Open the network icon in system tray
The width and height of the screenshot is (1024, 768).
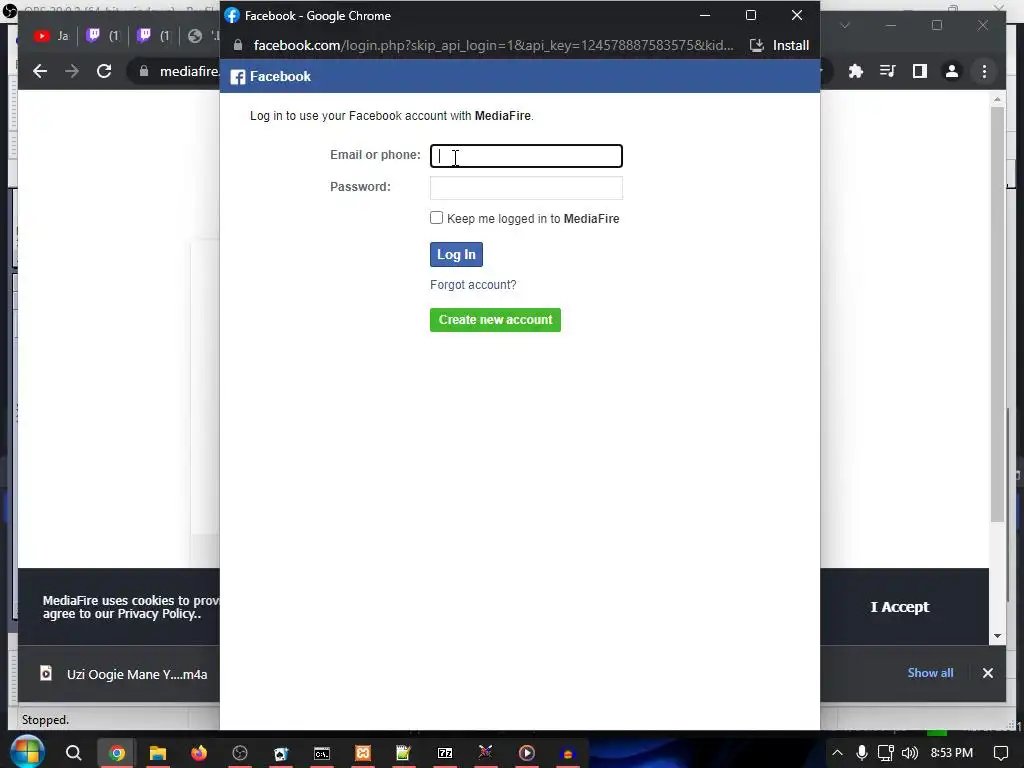pos(886,753)
